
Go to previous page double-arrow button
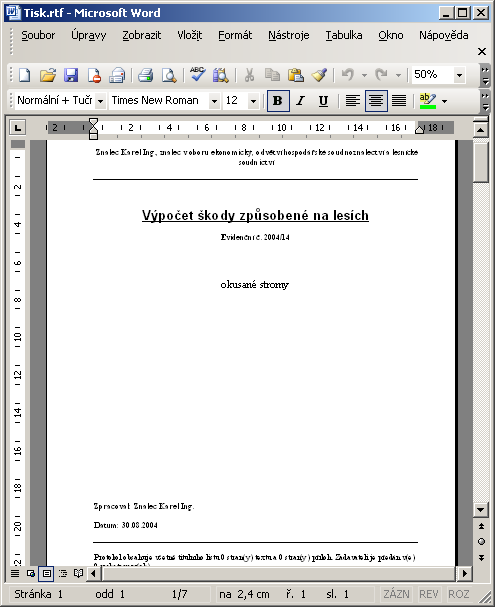[x=481, y=526]
